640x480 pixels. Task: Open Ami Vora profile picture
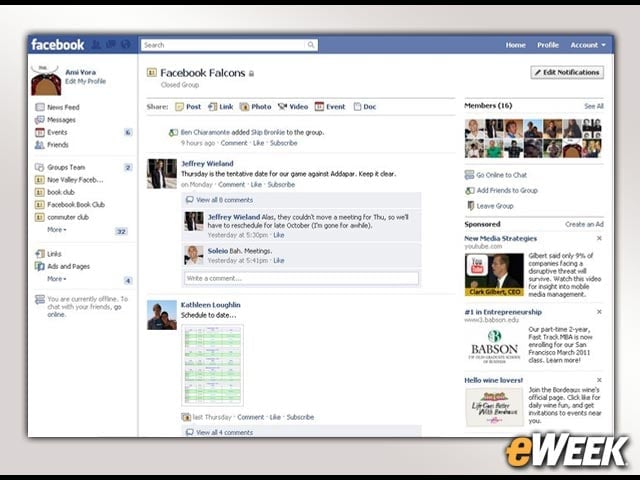click(x=46, y=80)
